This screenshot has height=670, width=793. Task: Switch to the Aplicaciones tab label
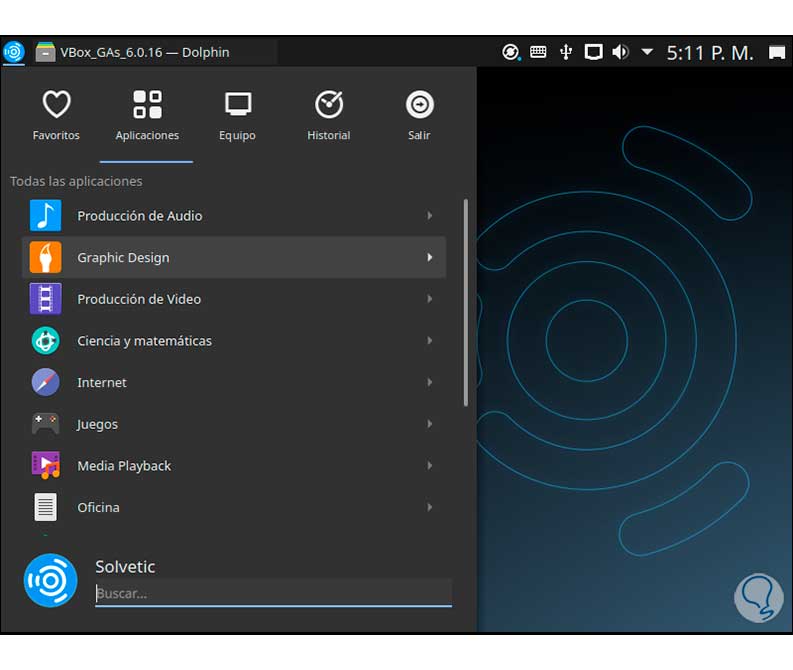pos(147,135)
